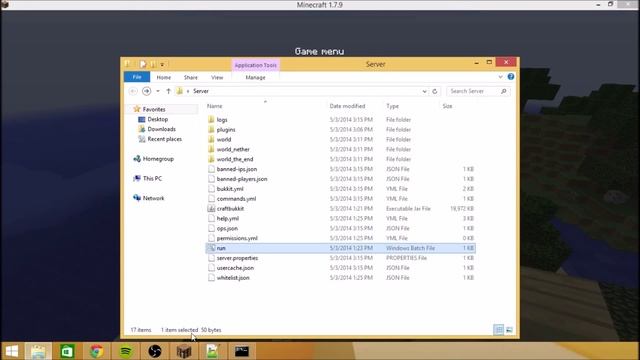Select help.yml file

[x=228, y=218]
